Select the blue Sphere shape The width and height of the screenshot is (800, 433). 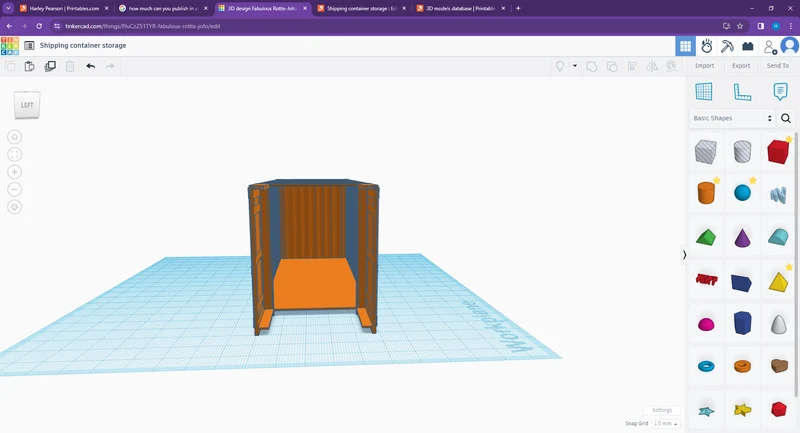(742, 193)
